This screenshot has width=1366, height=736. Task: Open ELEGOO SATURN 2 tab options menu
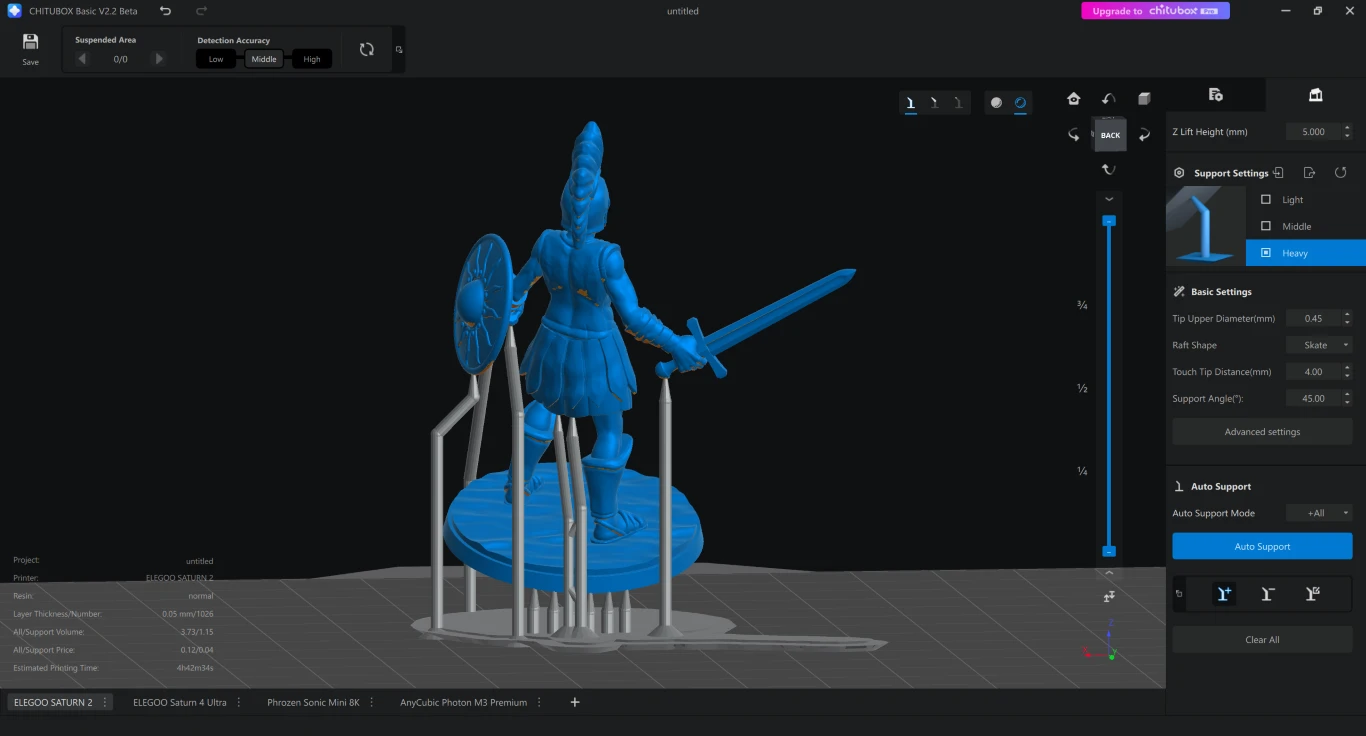tap(105, 702)
